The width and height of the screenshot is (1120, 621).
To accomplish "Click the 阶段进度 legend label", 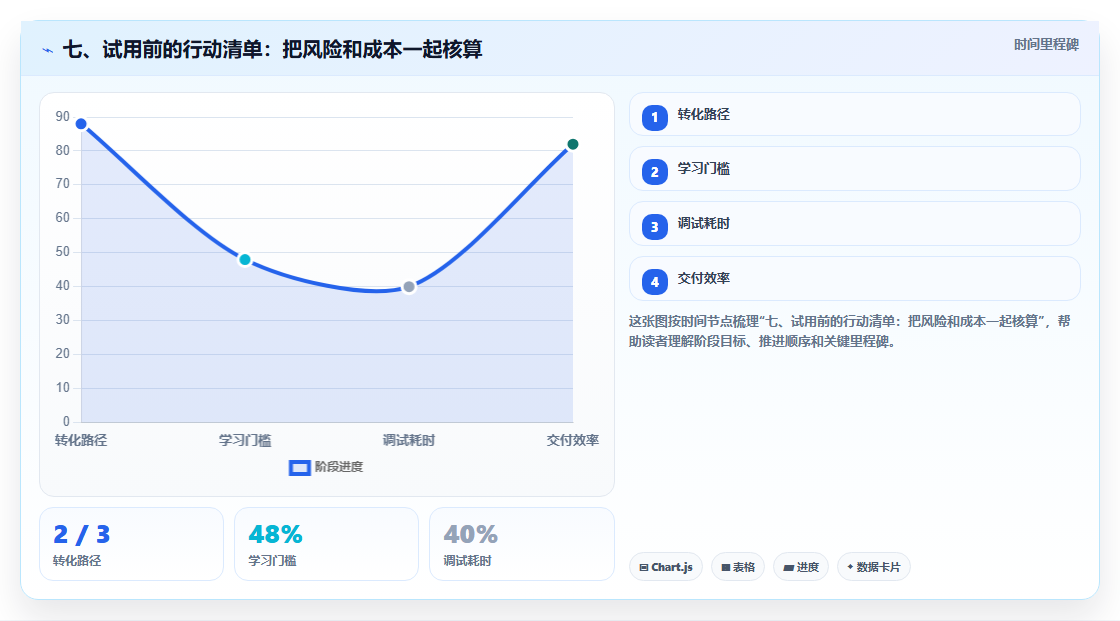I will point(339,467).
